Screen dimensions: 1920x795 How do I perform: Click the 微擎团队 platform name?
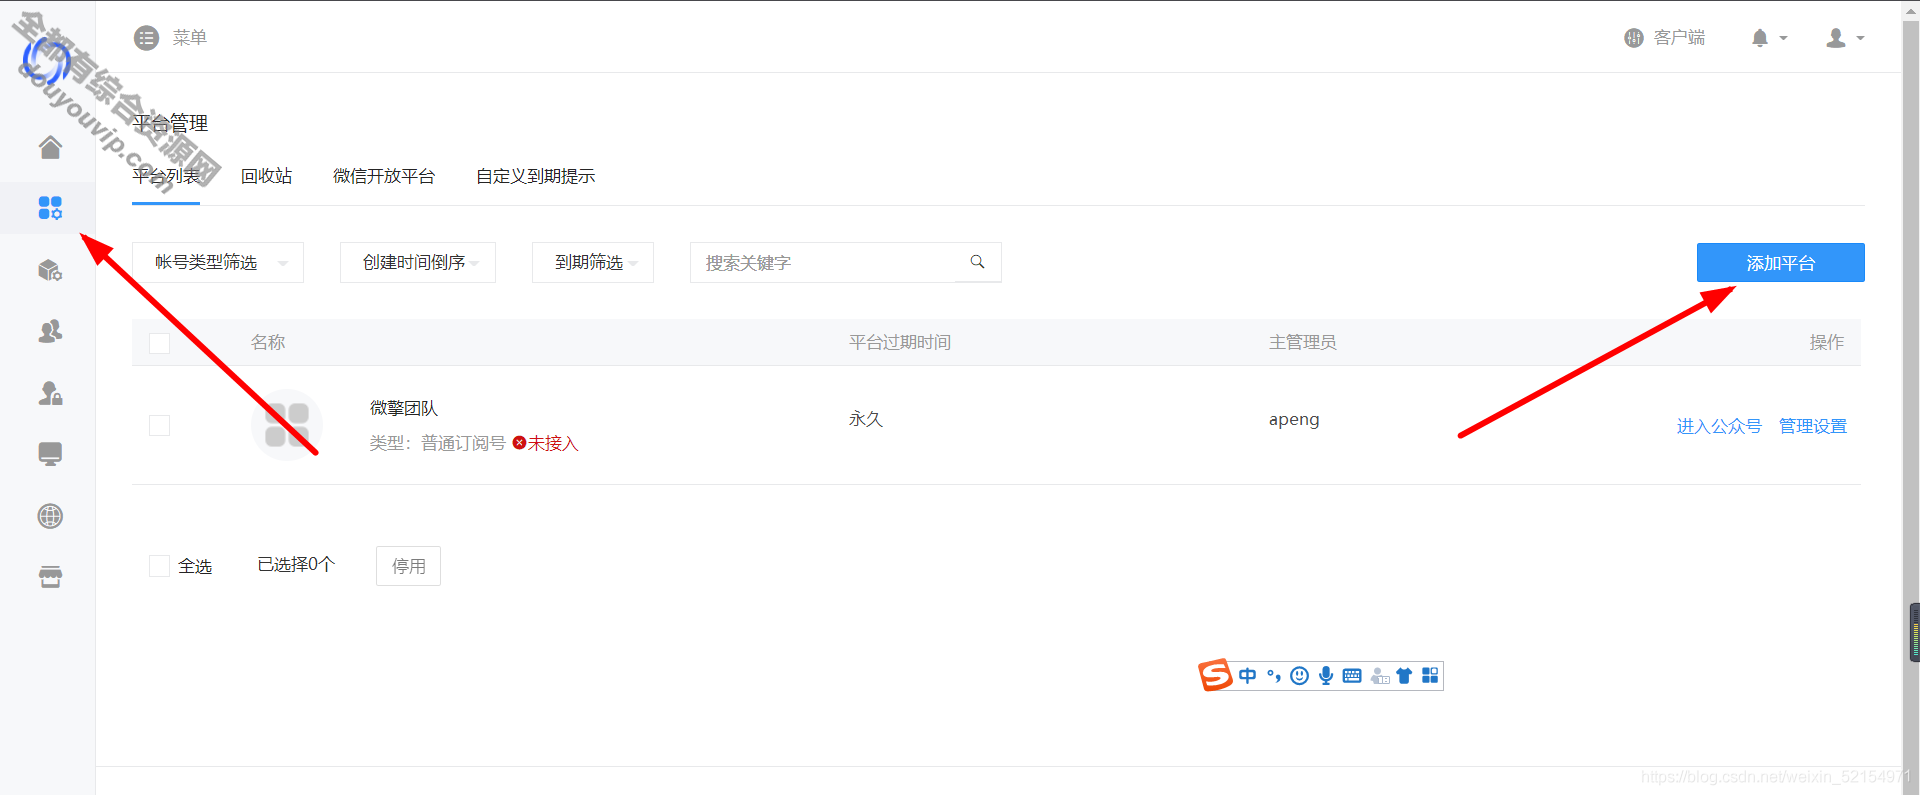pyautogui.click(x=404, y=408)
